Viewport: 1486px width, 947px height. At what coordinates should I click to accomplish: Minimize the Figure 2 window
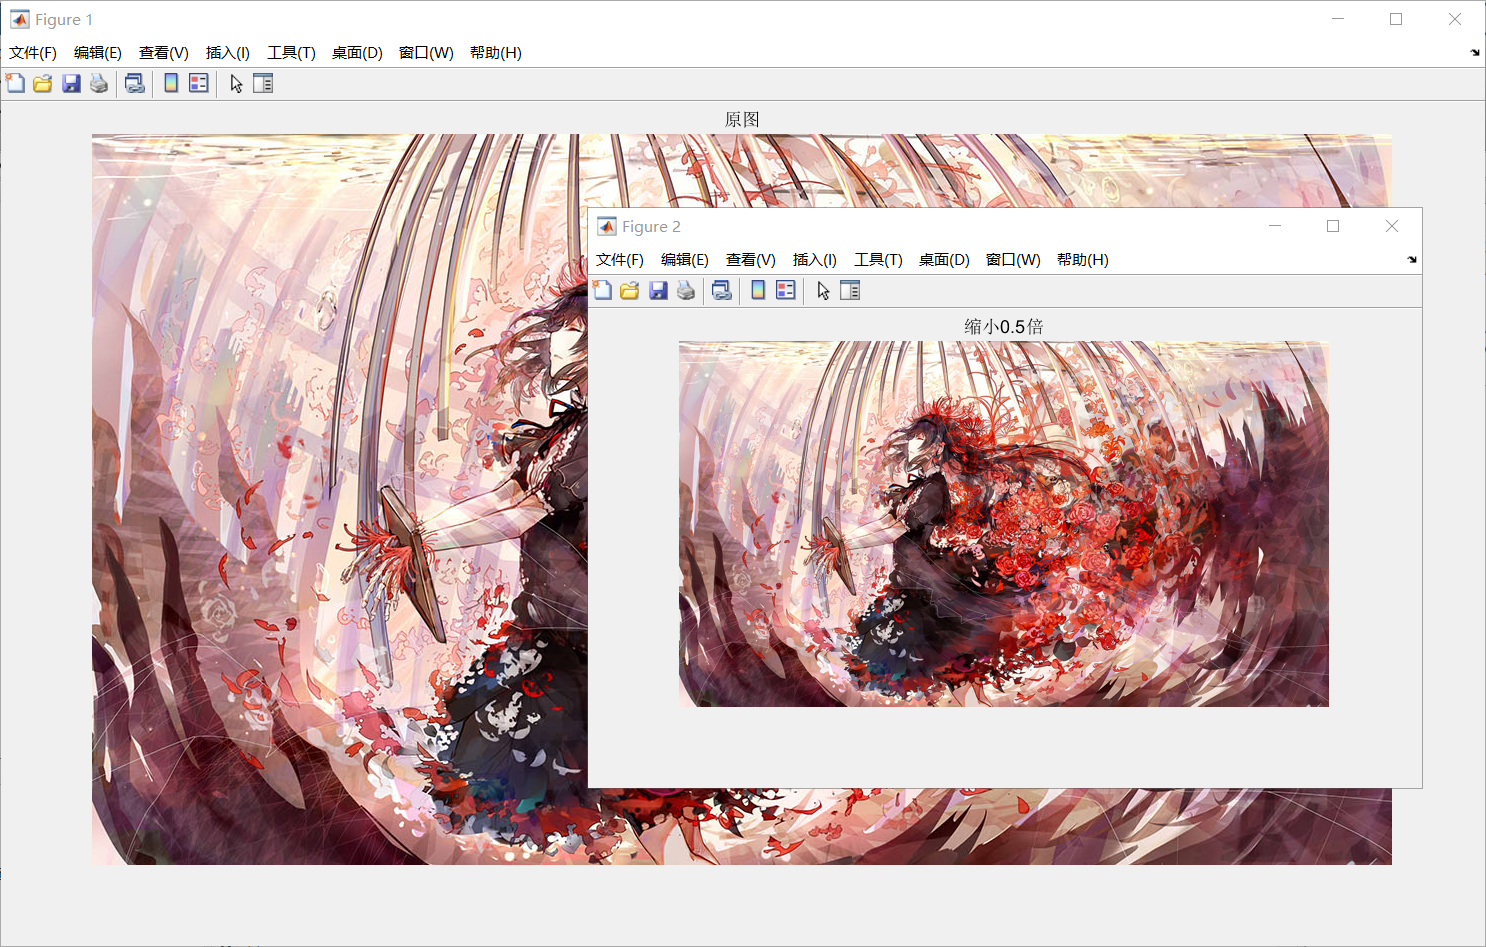1275,226
